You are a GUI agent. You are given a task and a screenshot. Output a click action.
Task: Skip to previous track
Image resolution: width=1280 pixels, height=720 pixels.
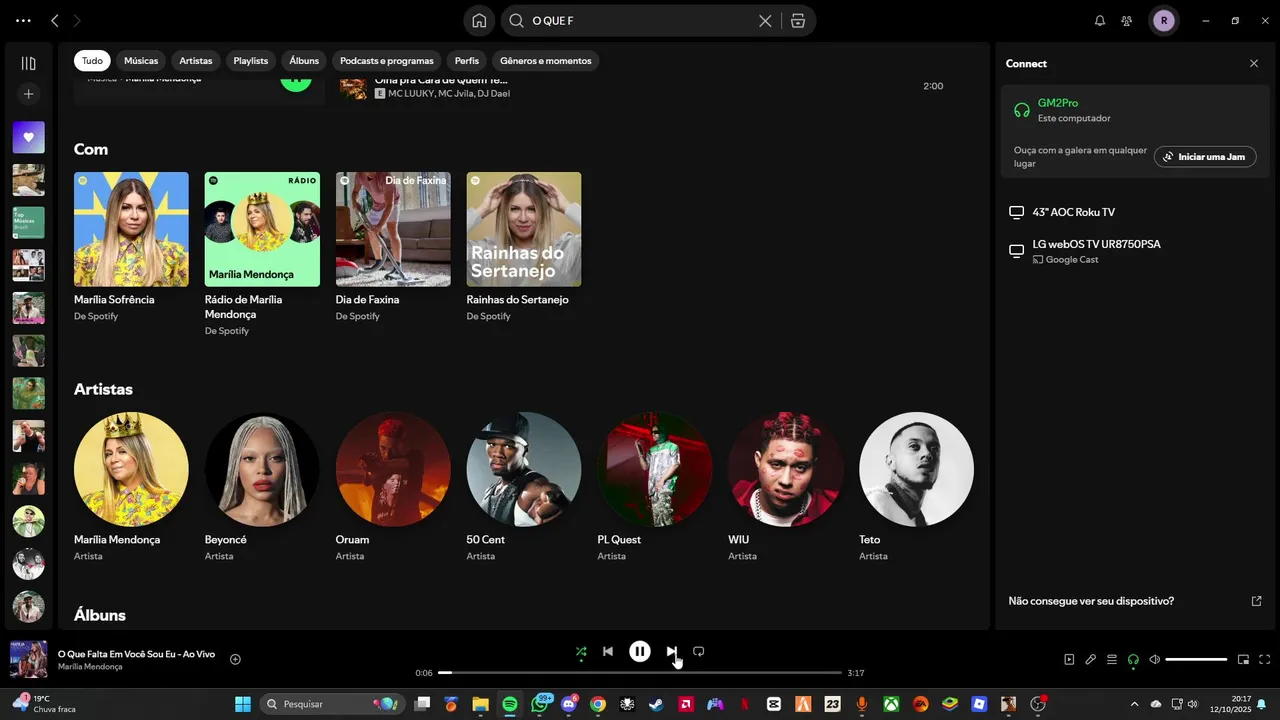pos(608,652)
